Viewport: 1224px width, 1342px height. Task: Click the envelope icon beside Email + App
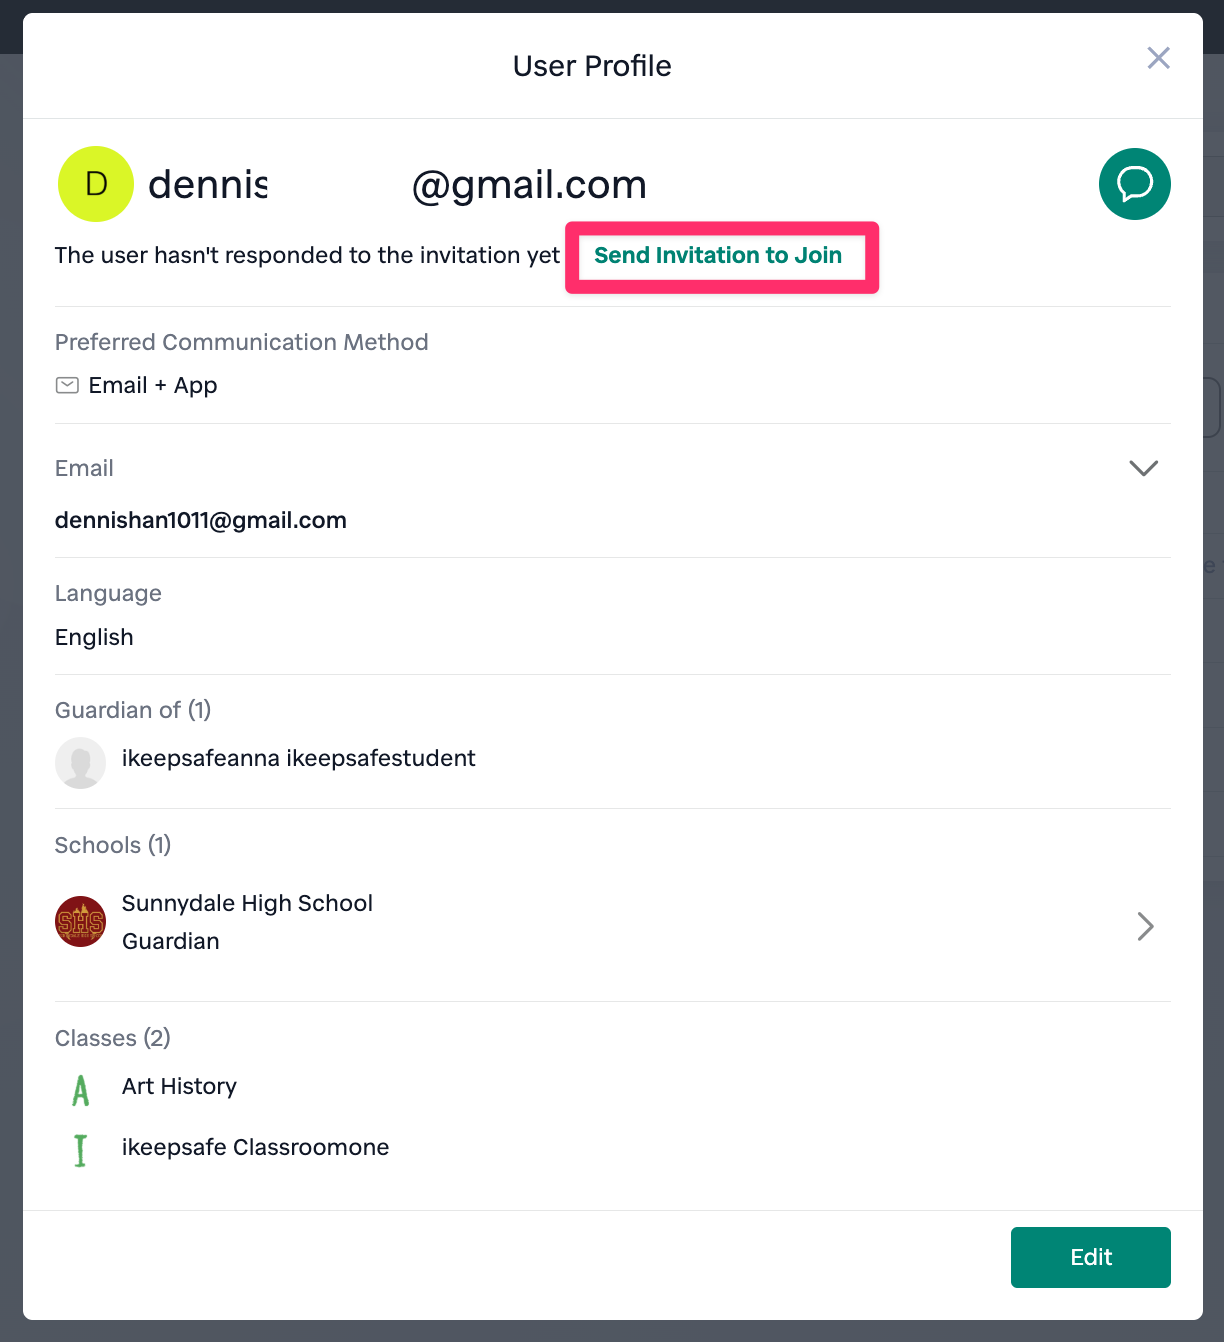[x=67, y=386]
